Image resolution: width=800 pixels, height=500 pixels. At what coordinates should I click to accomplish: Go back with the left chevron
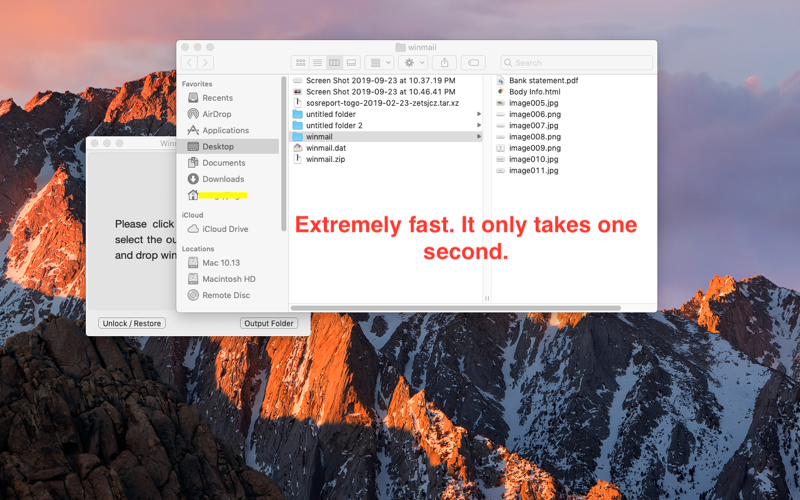click(x=189, y=63)
